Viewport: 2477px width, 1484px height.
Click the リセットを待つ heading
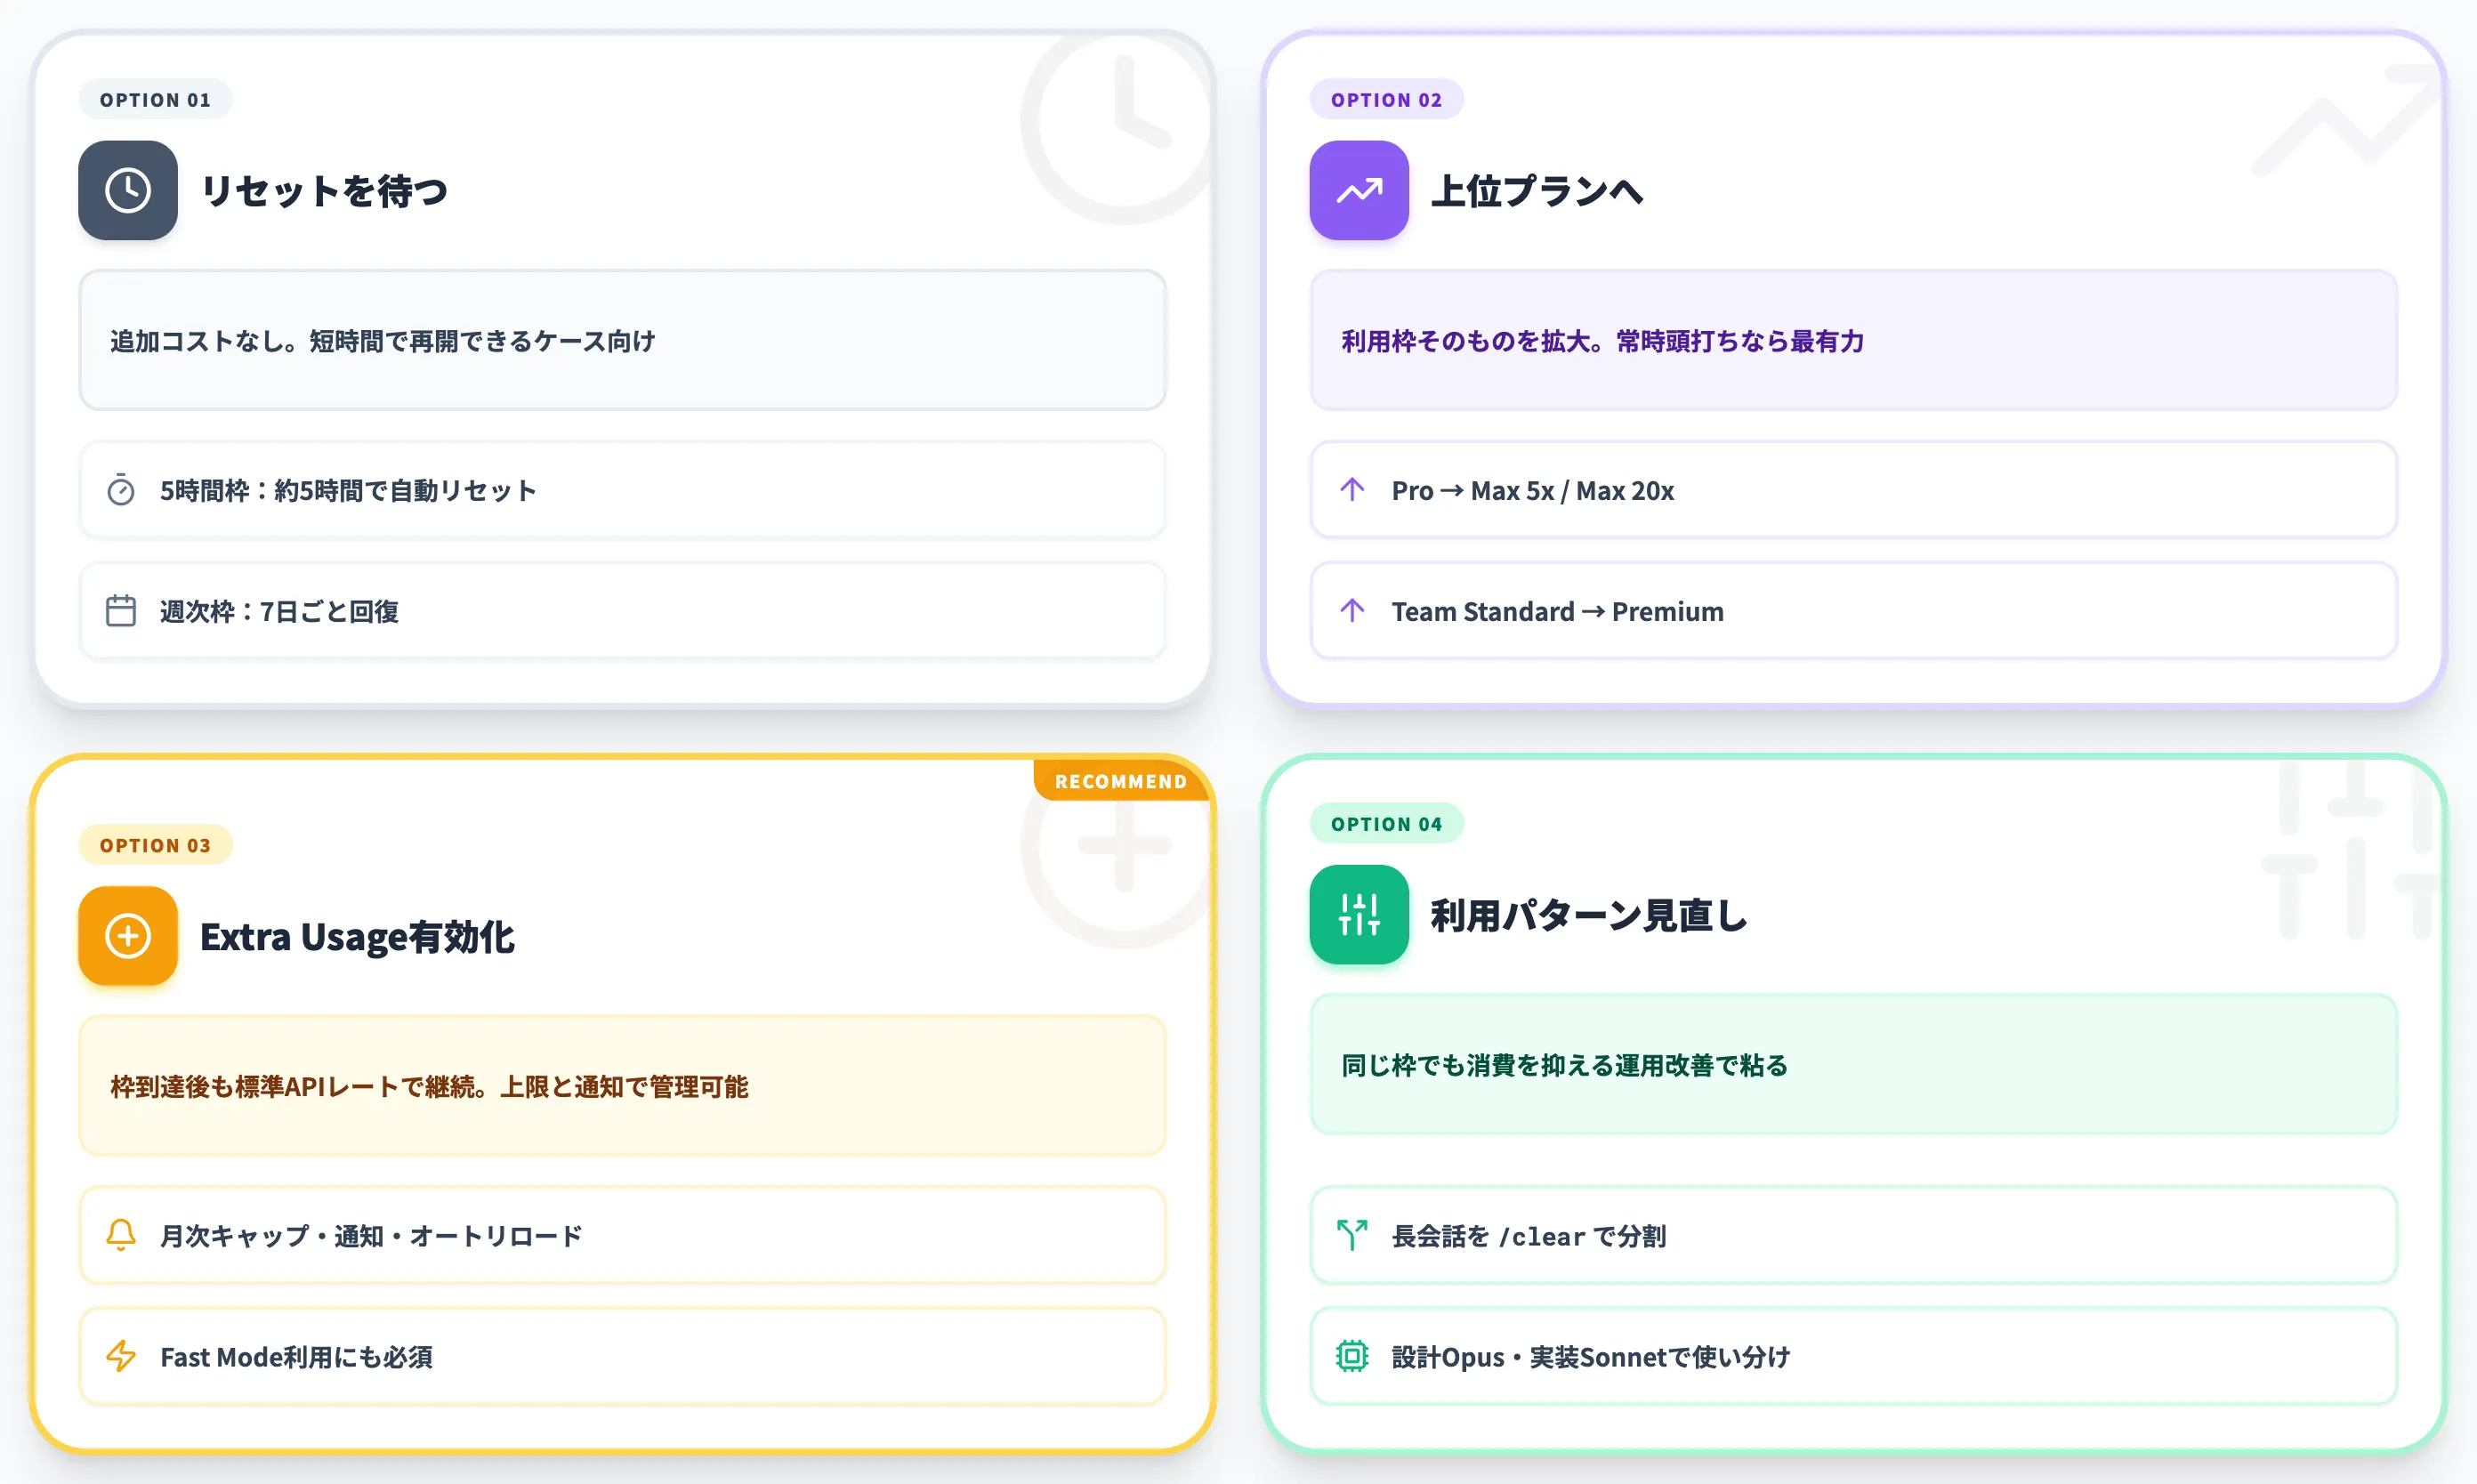(325, 190)
